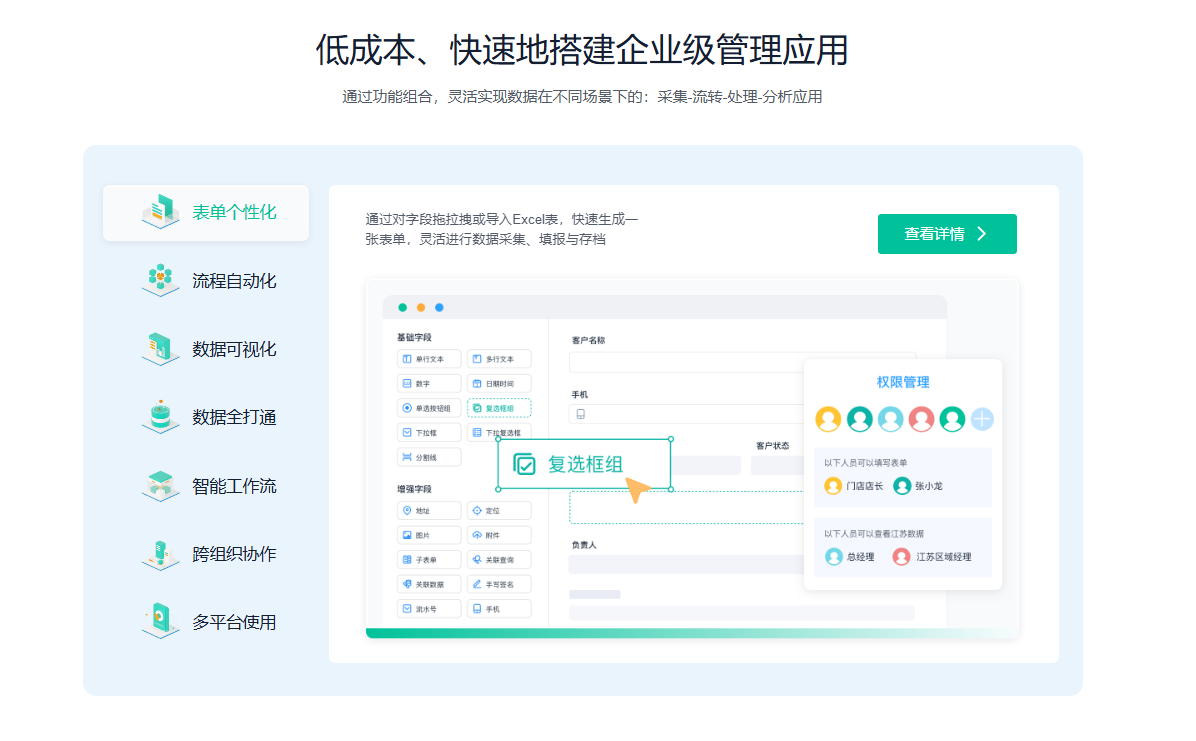Choose the 下拉复选框 field
Screen dimensions: 1196x741
tap(499, 433)
